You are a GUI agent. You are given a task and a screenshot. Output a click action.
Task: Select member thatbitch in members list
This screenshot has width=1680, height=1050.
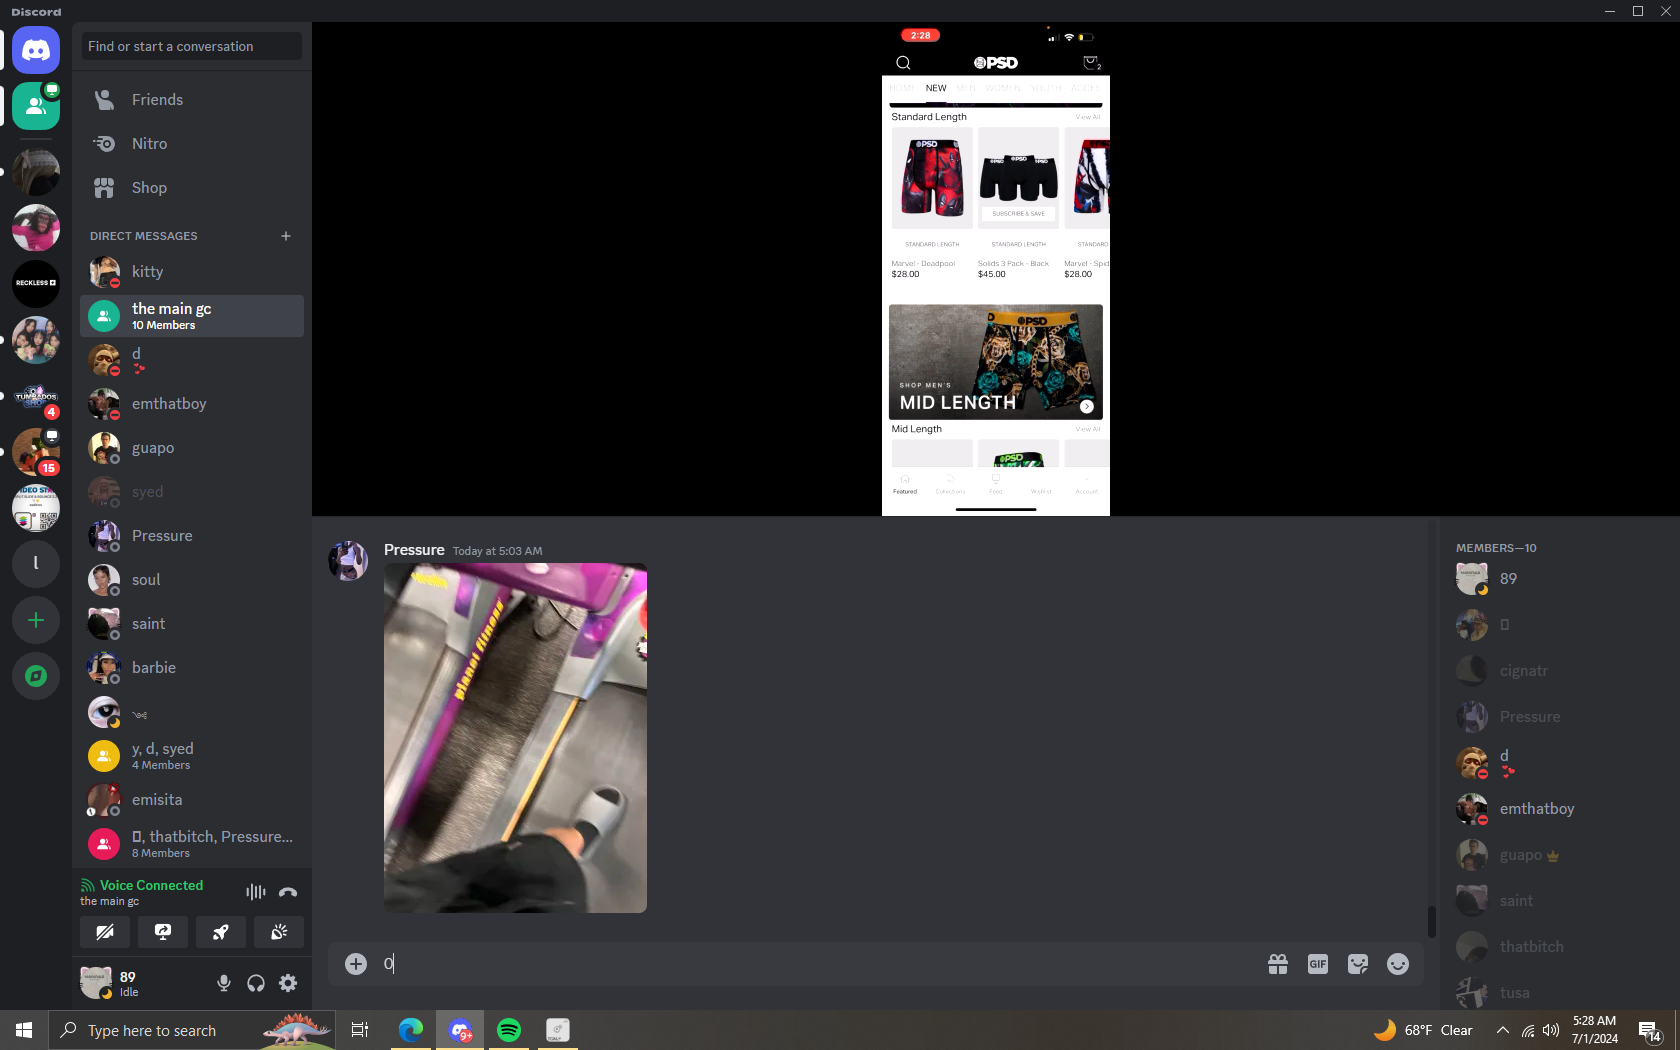(1560, 947)
